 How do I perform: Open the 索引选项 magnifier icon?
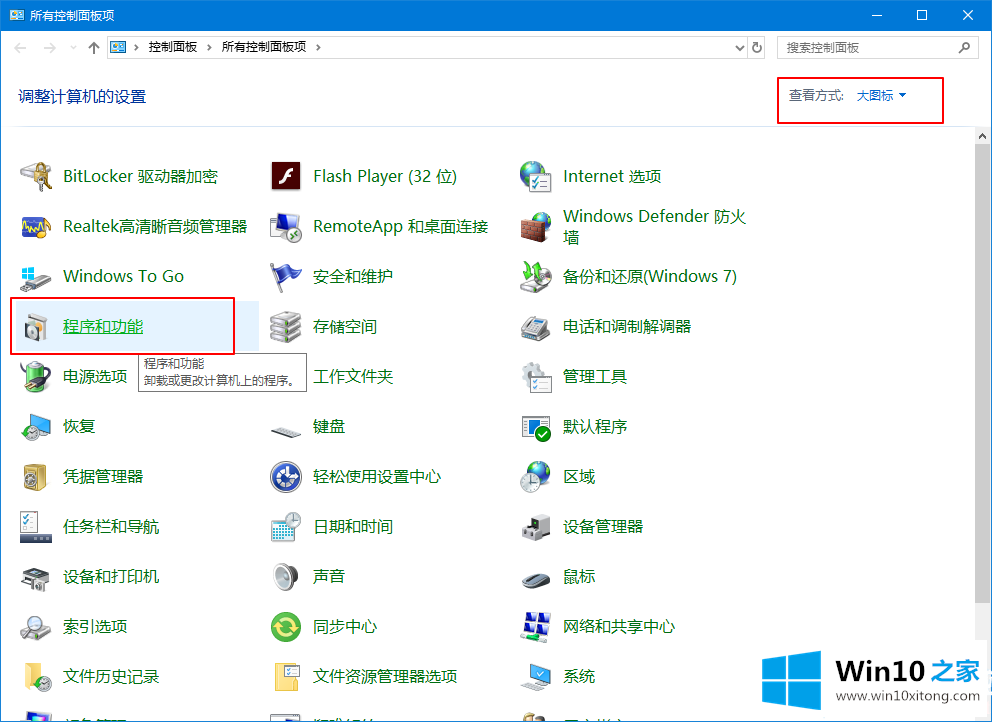(x=35, y=627)
